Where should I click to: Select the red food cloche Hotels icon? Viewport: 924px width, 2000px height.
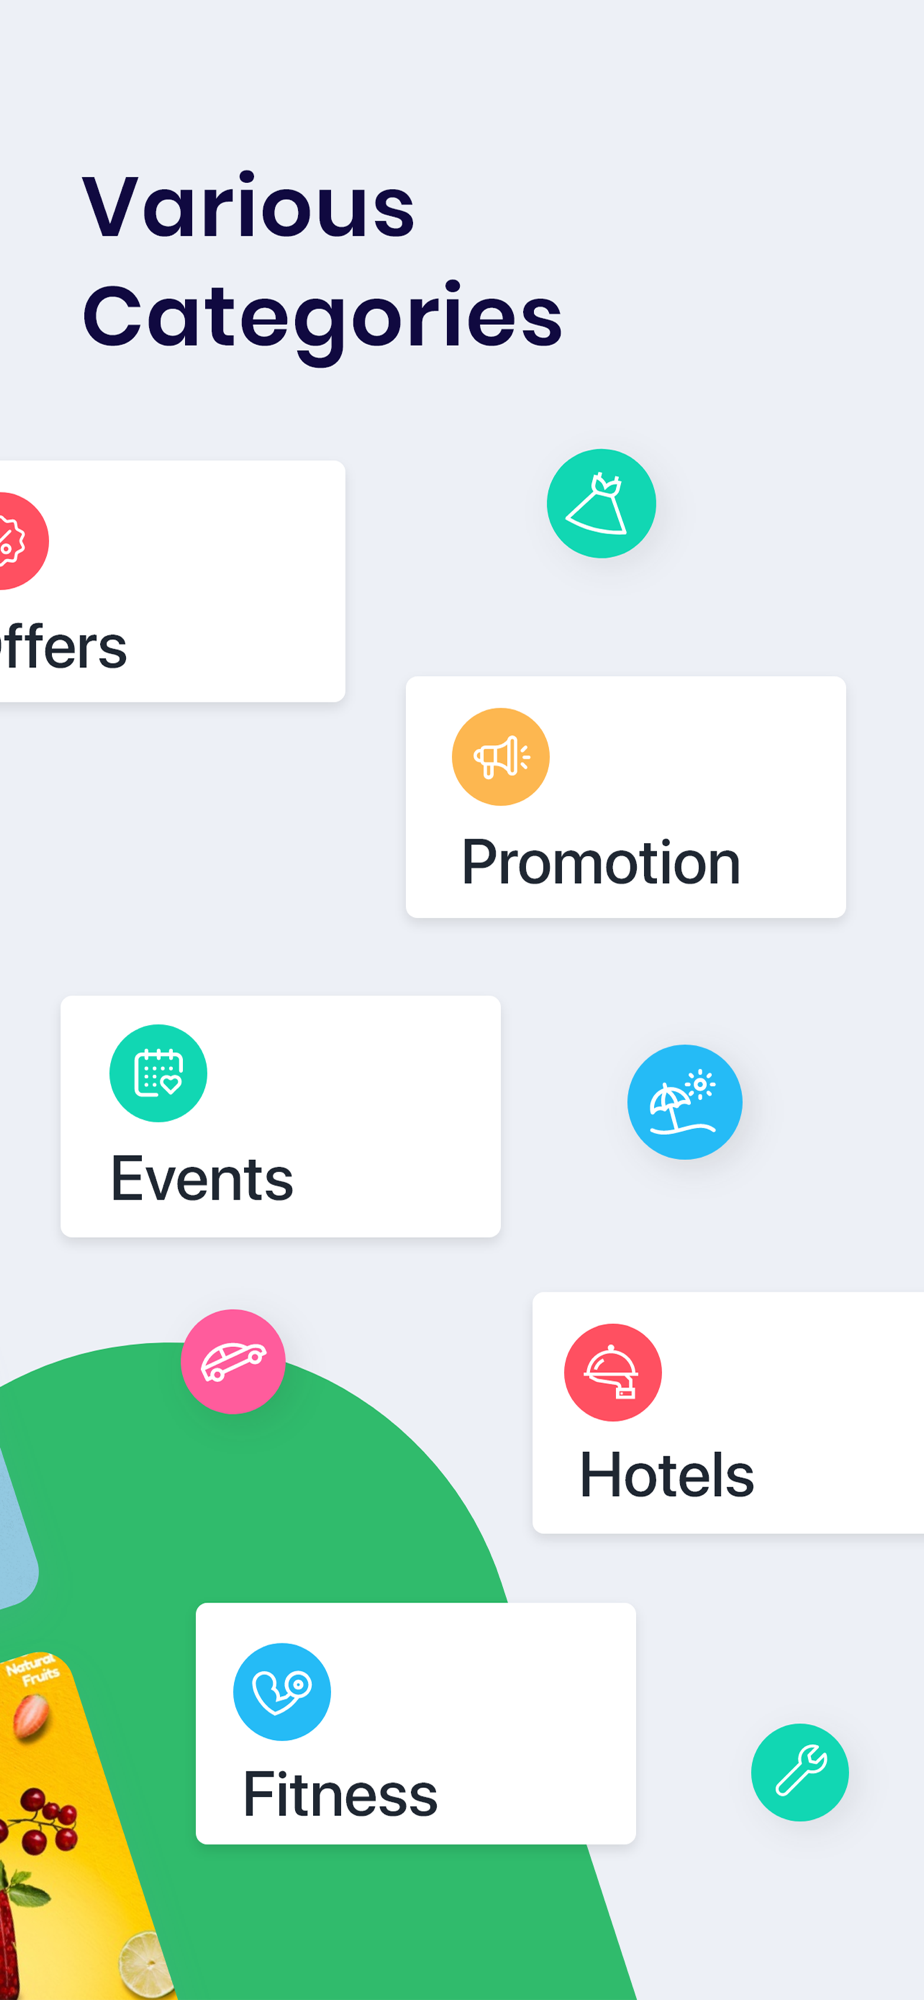613,1372
